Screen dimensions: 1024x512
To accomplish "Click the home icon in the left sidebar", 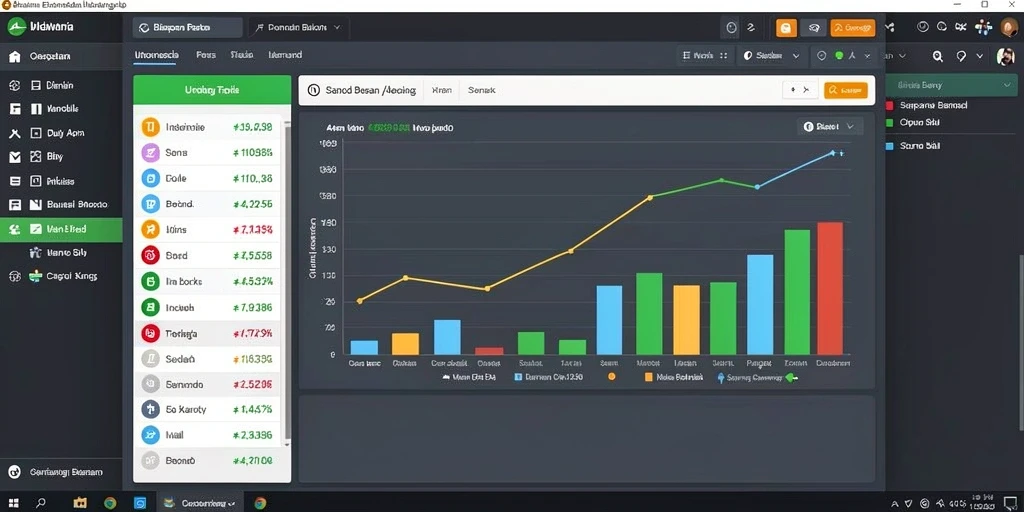I will click(14, 57).
